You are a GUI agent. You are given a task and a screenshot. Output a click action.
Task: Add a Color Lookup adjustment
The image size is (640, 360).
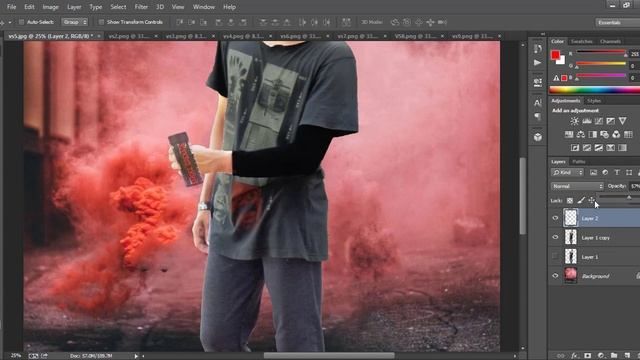[x=628, y=134]
